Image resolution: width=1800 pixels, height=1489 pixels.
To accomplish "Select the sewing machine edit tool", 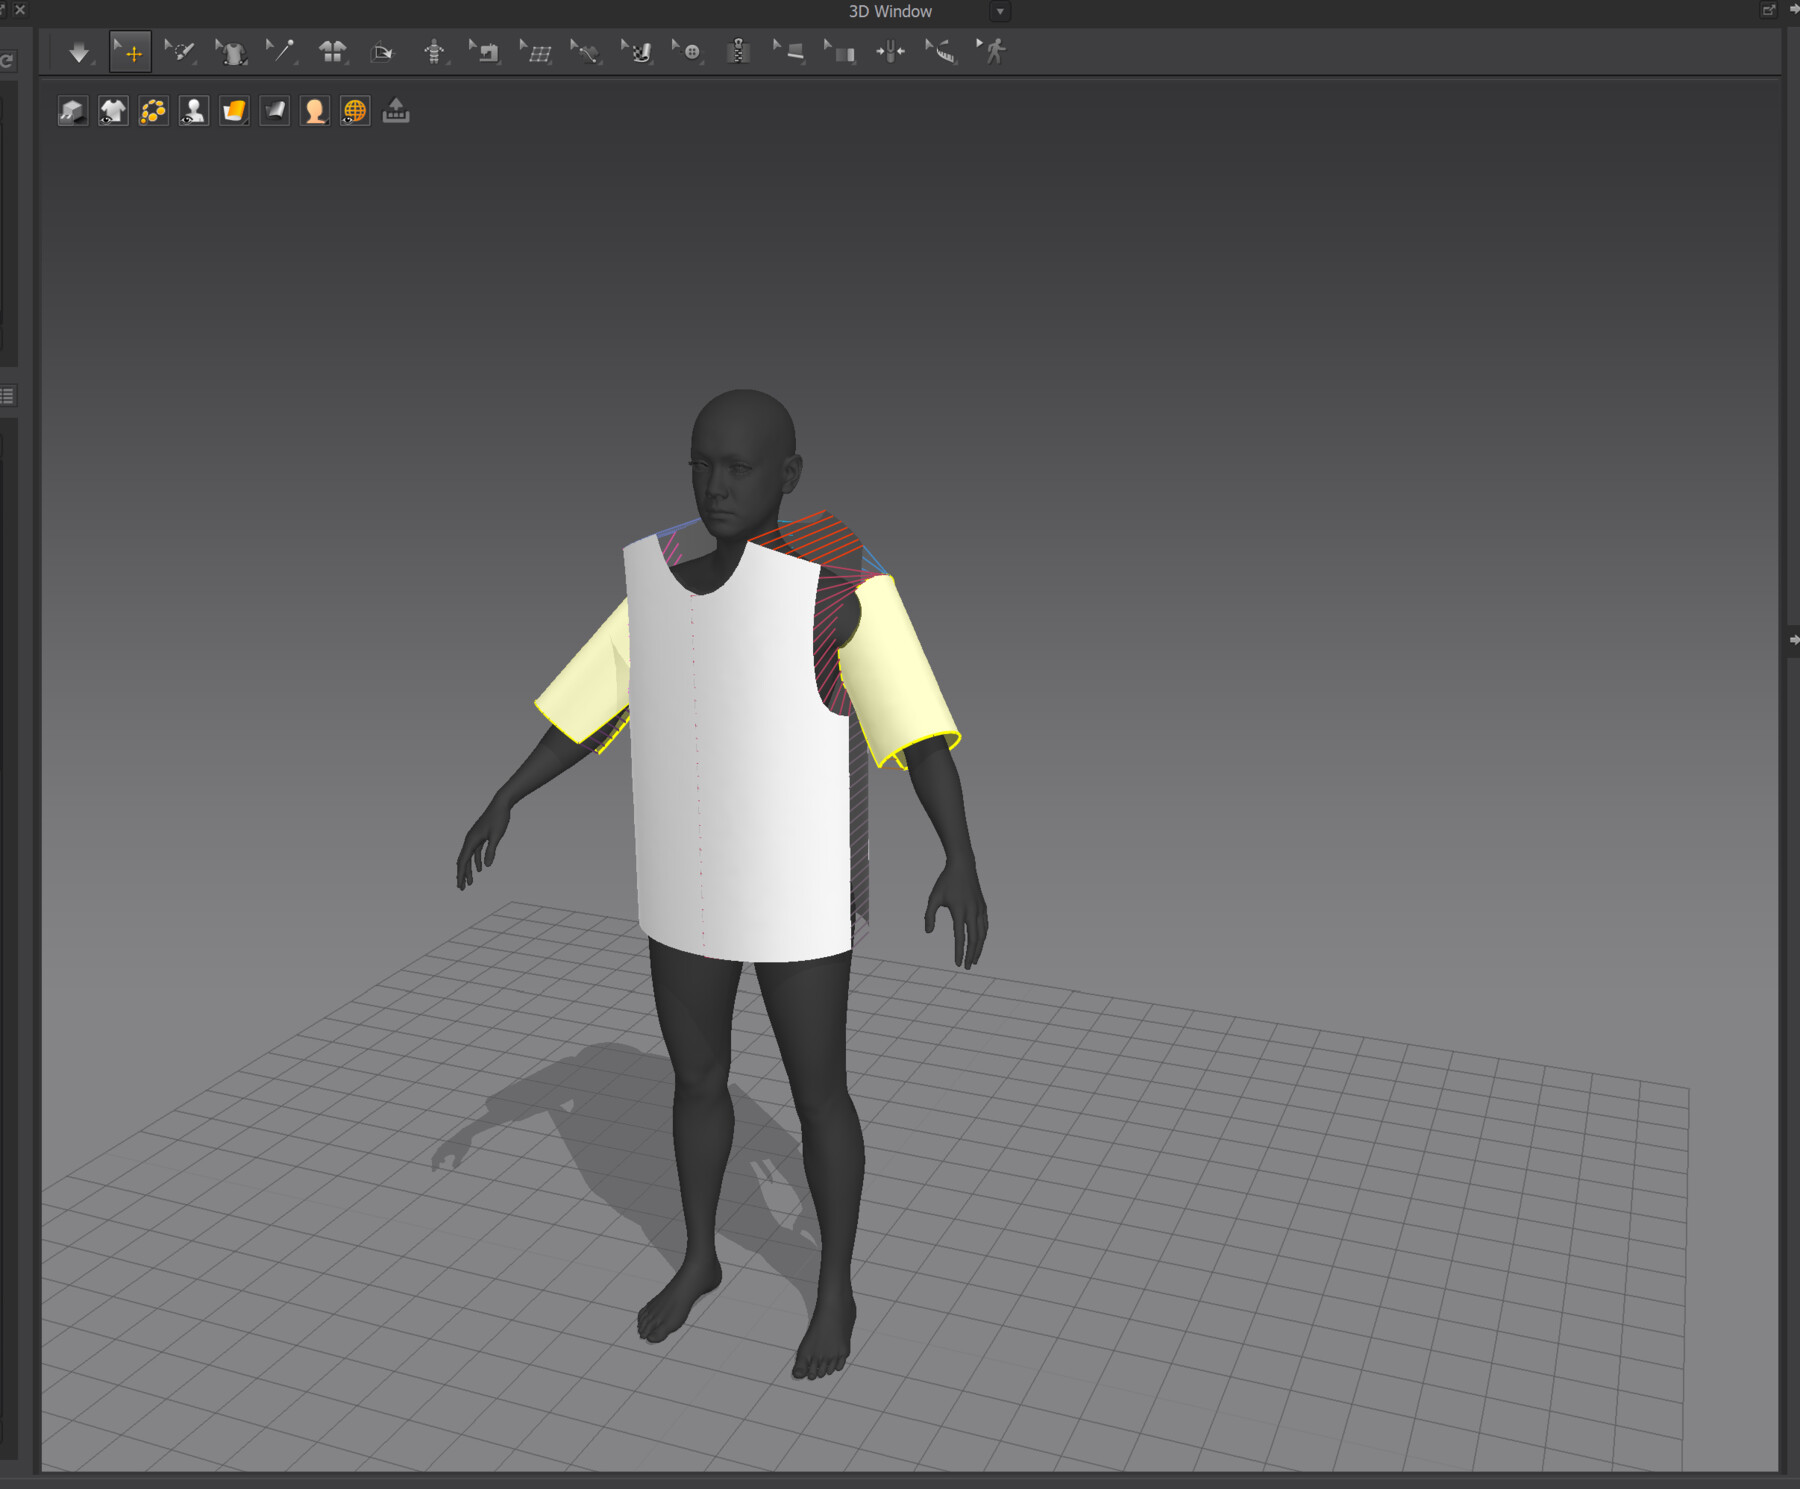I will click(485, 52).
